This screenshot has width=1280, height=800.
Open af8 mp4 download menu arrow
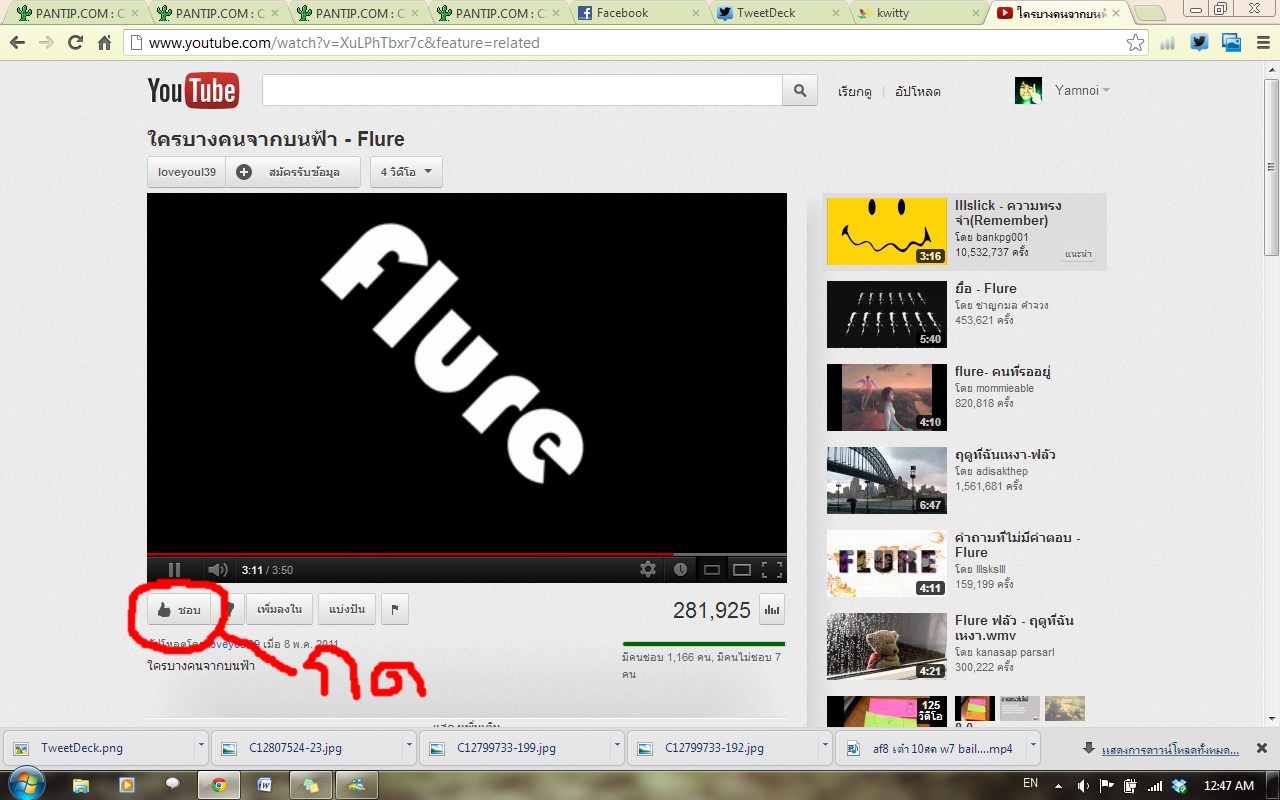1033,747
